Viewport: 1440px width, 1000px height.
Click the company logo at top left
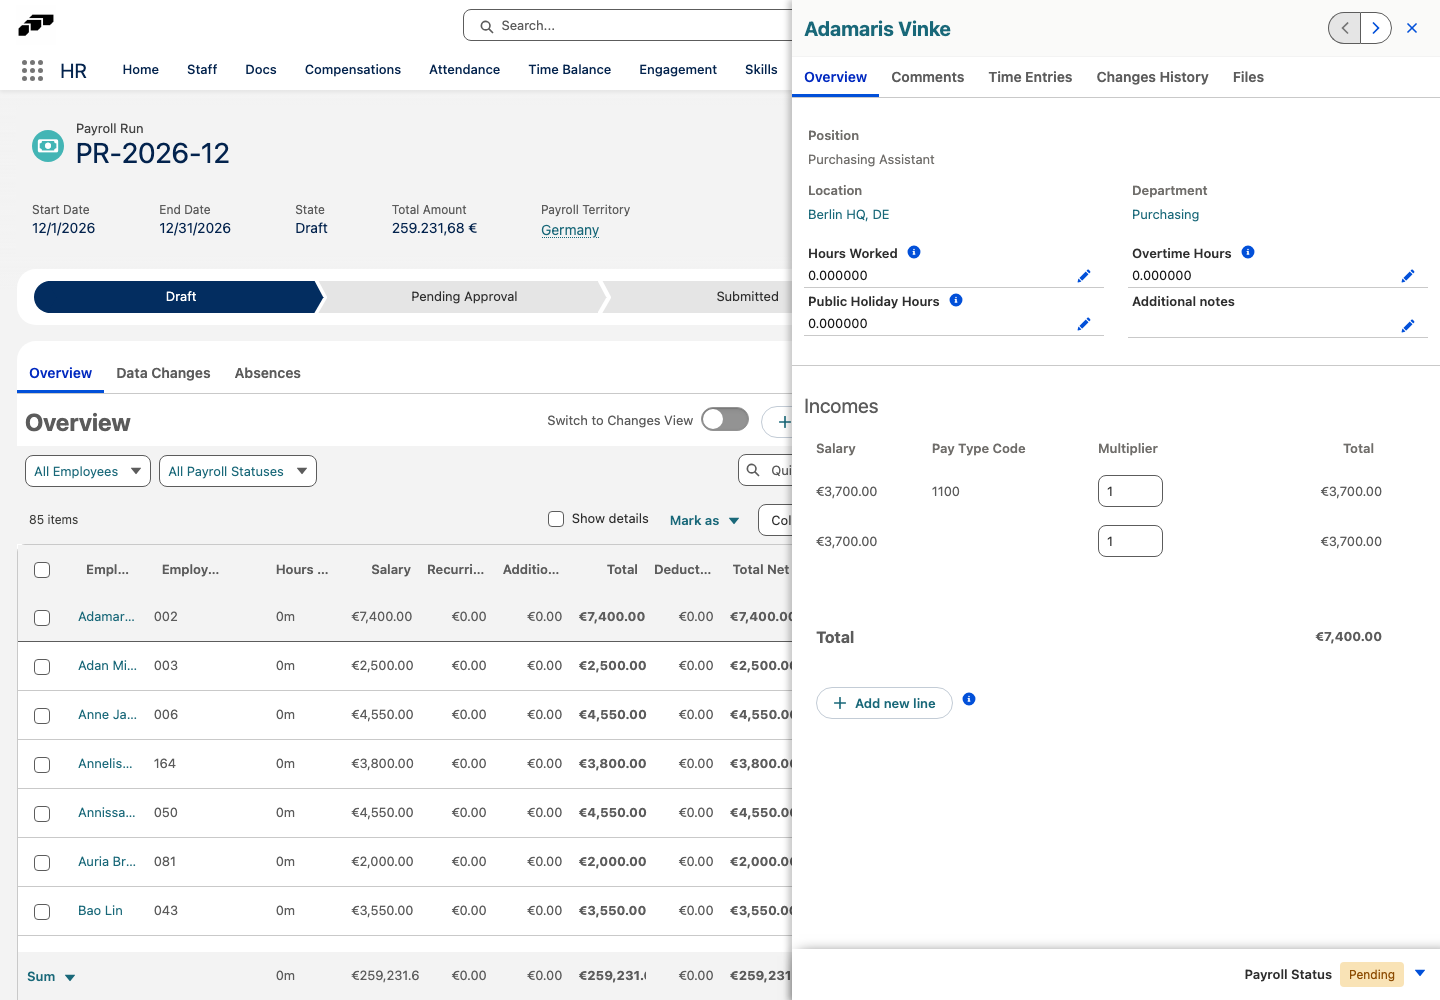click(36, 25)
